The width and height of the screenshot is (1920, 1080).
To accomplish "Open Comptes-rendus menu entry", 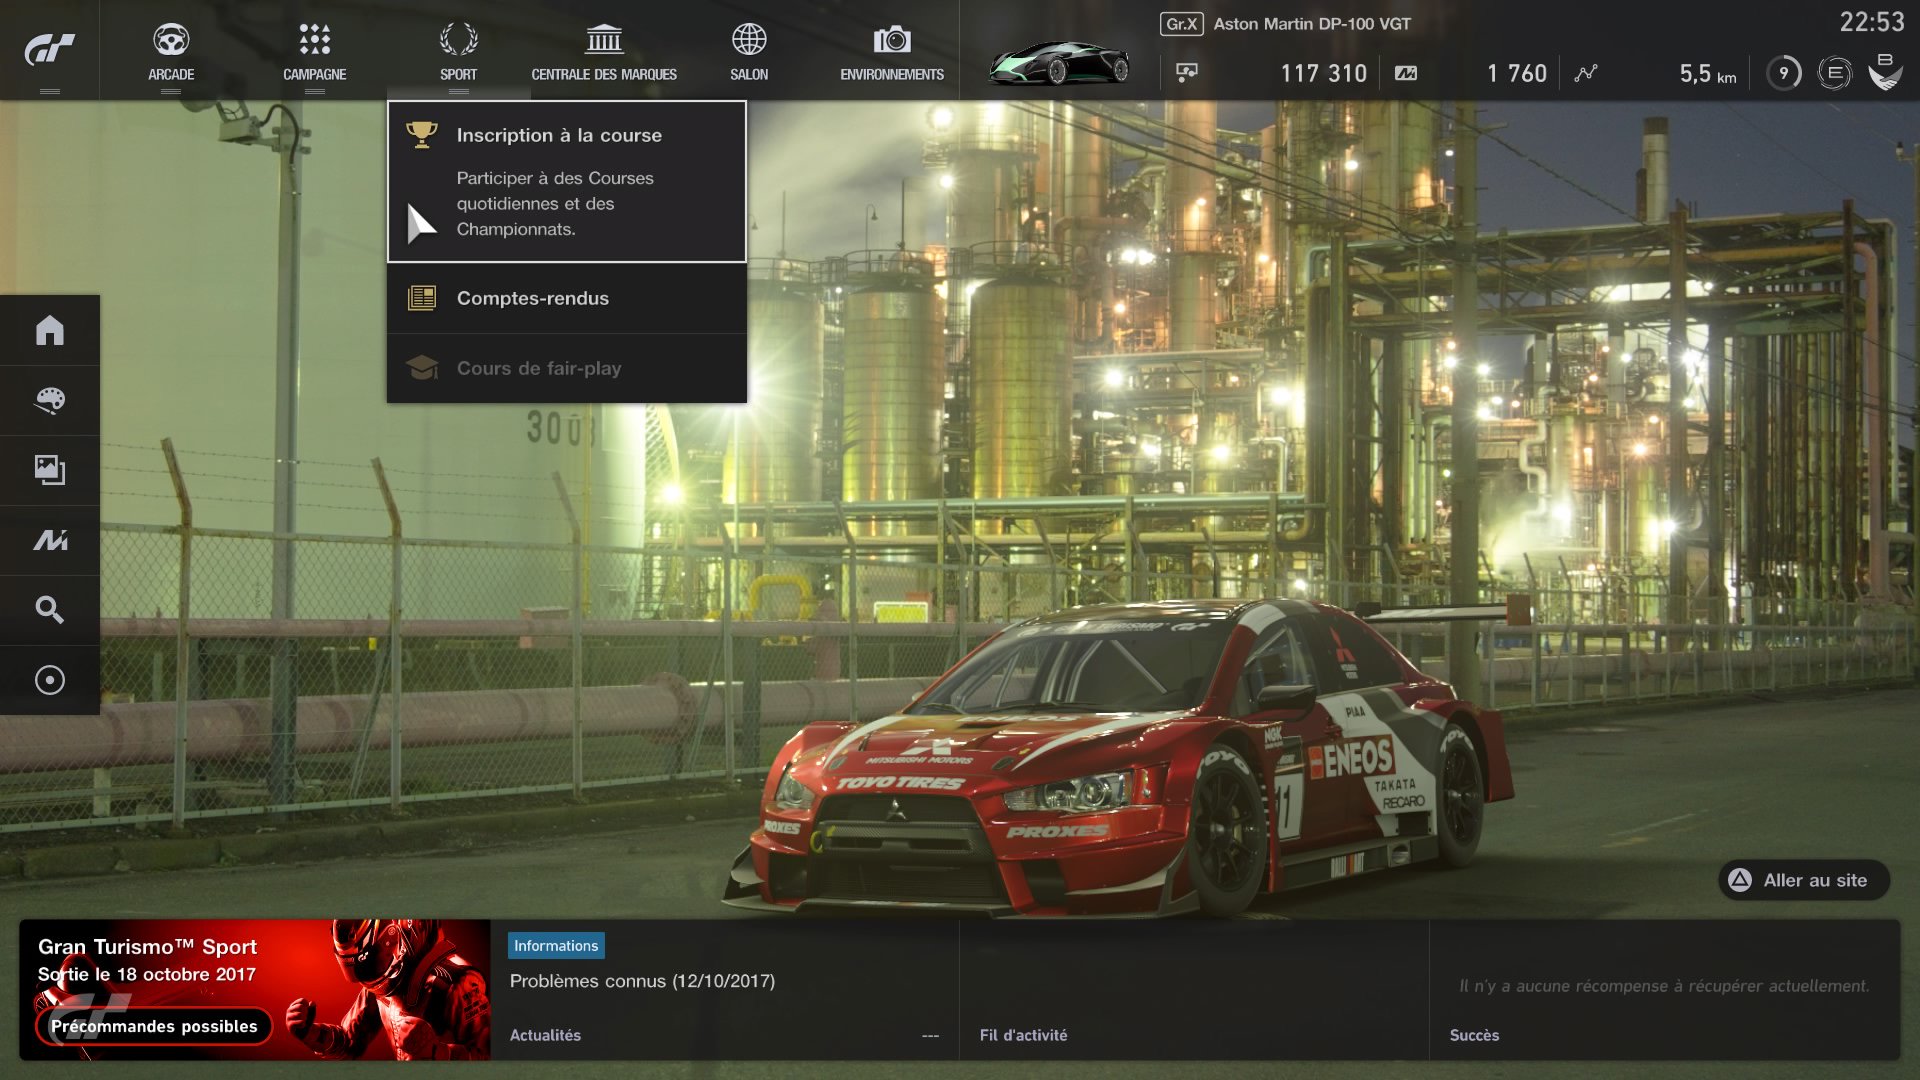I will coord(567,298).
